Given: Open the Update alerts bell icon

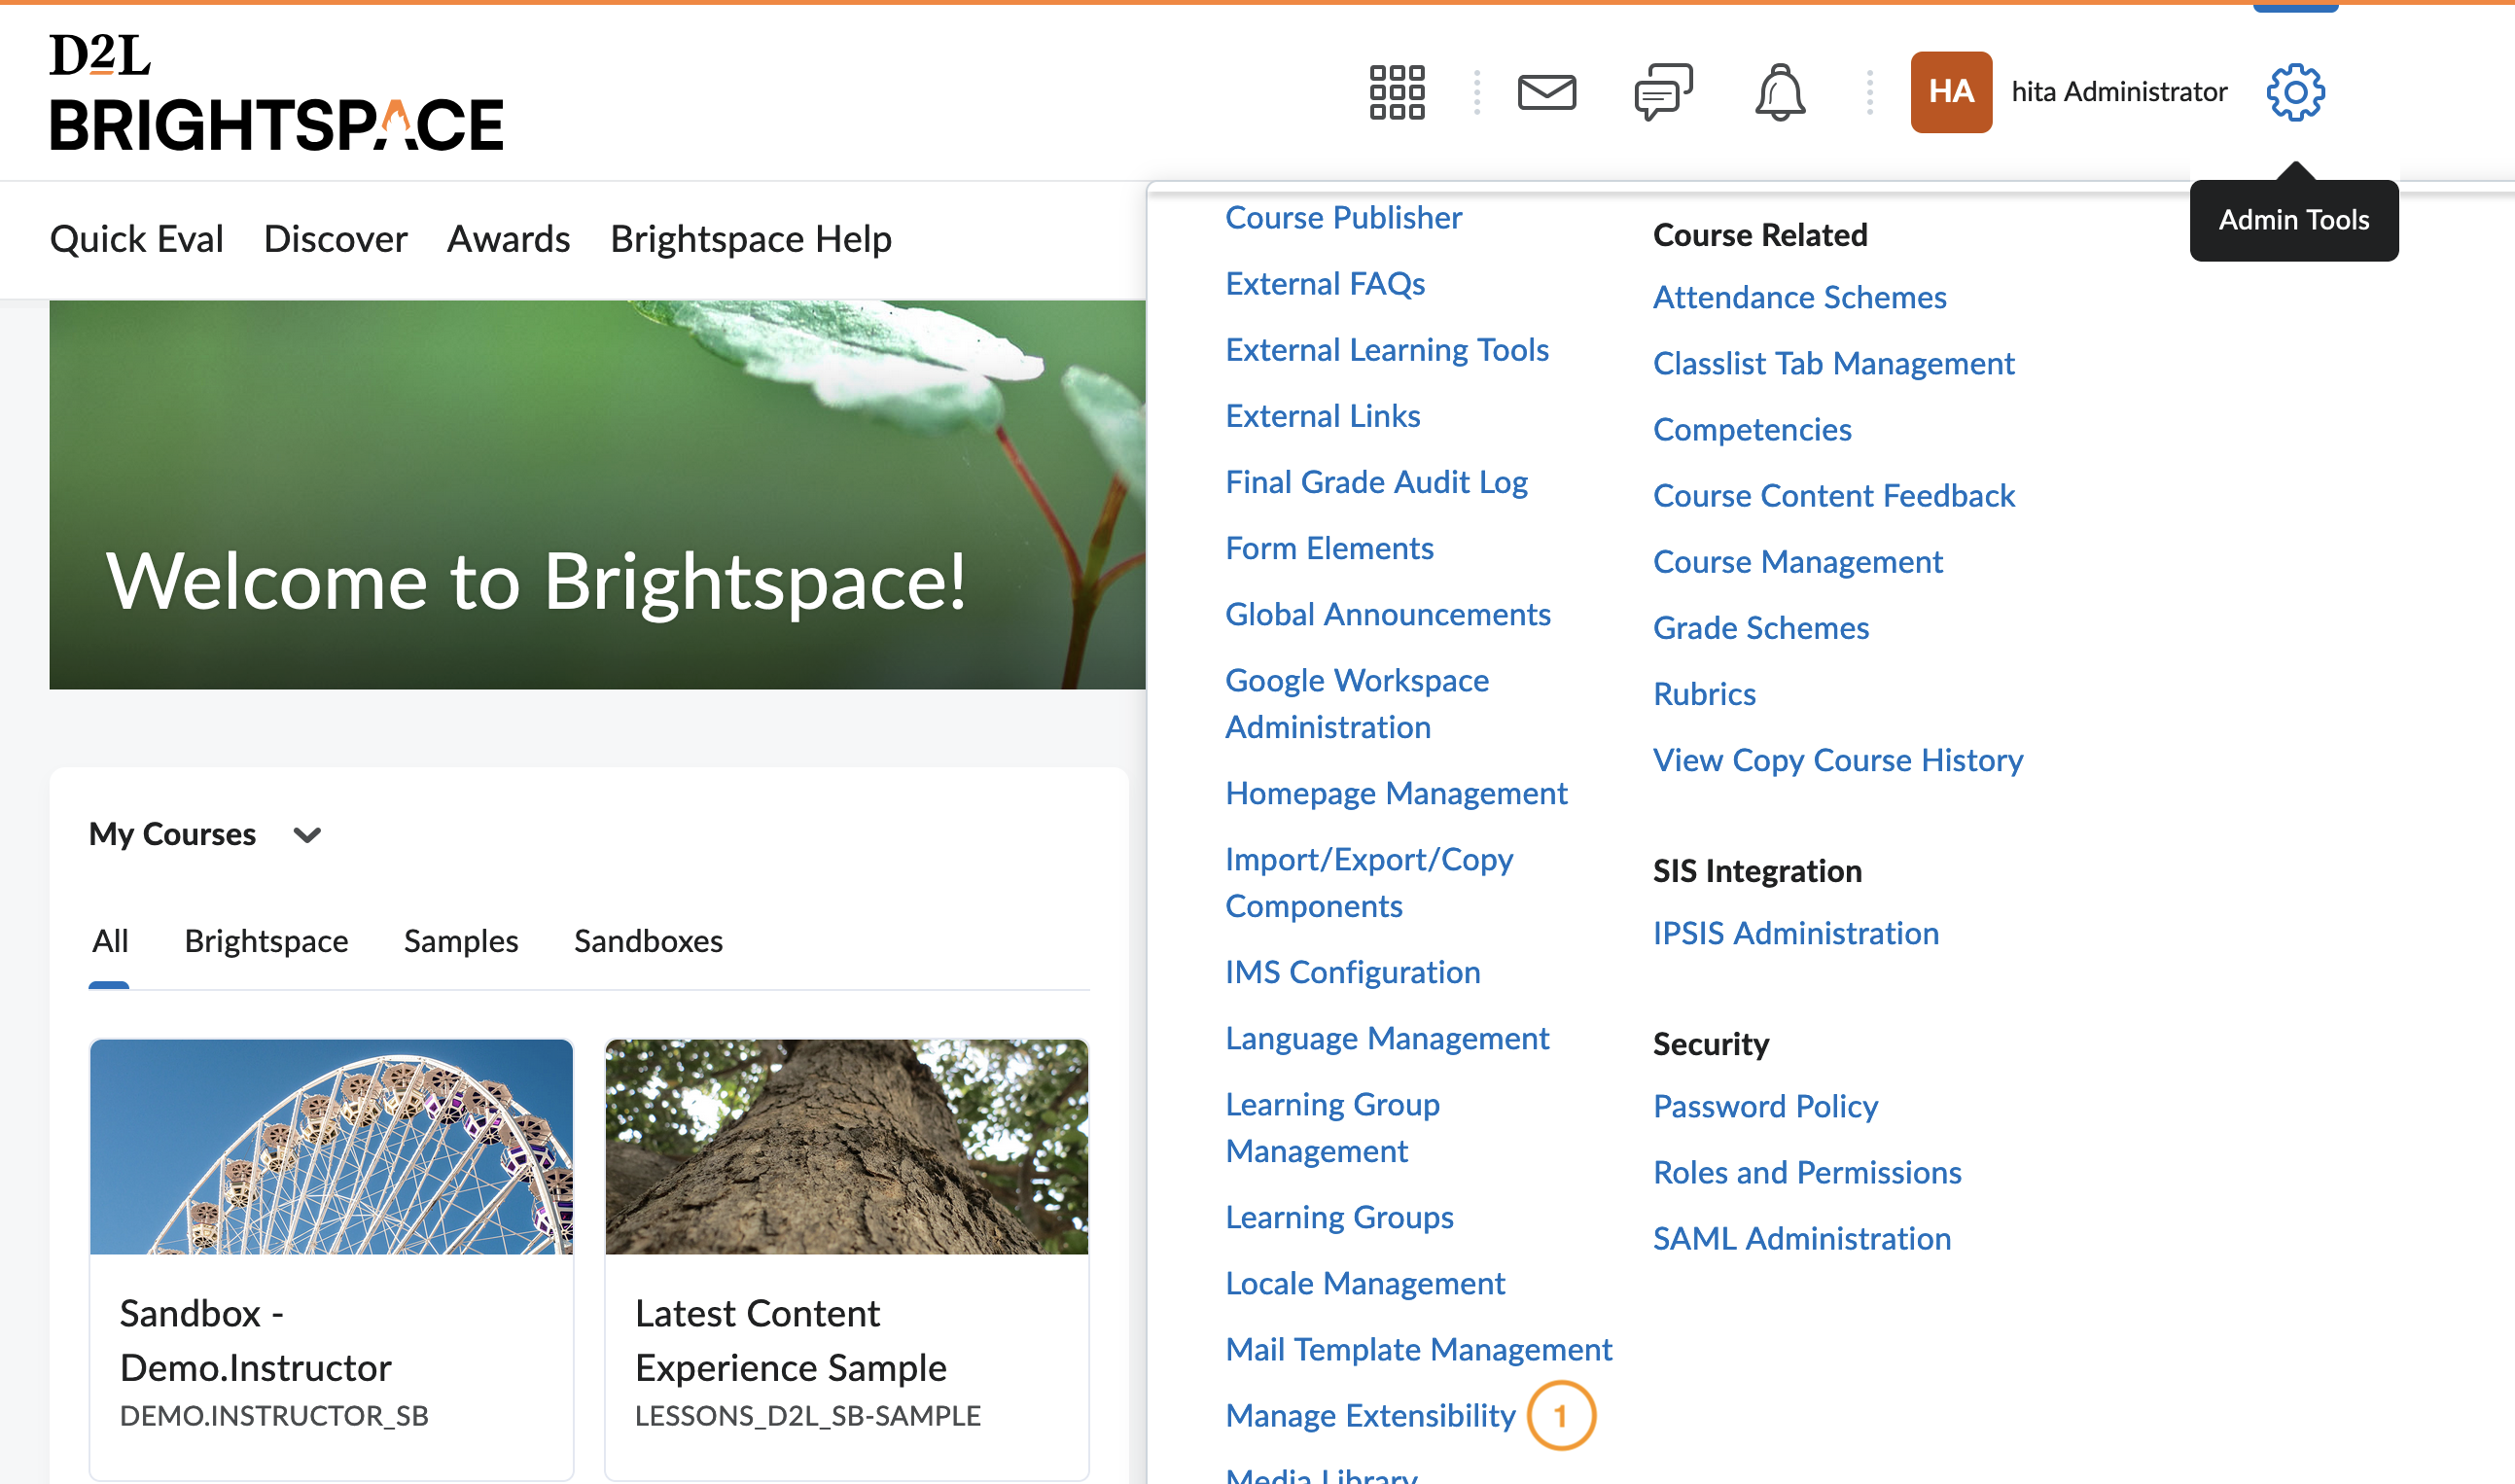Looking at the screenshot, I should pos(1780,92).
